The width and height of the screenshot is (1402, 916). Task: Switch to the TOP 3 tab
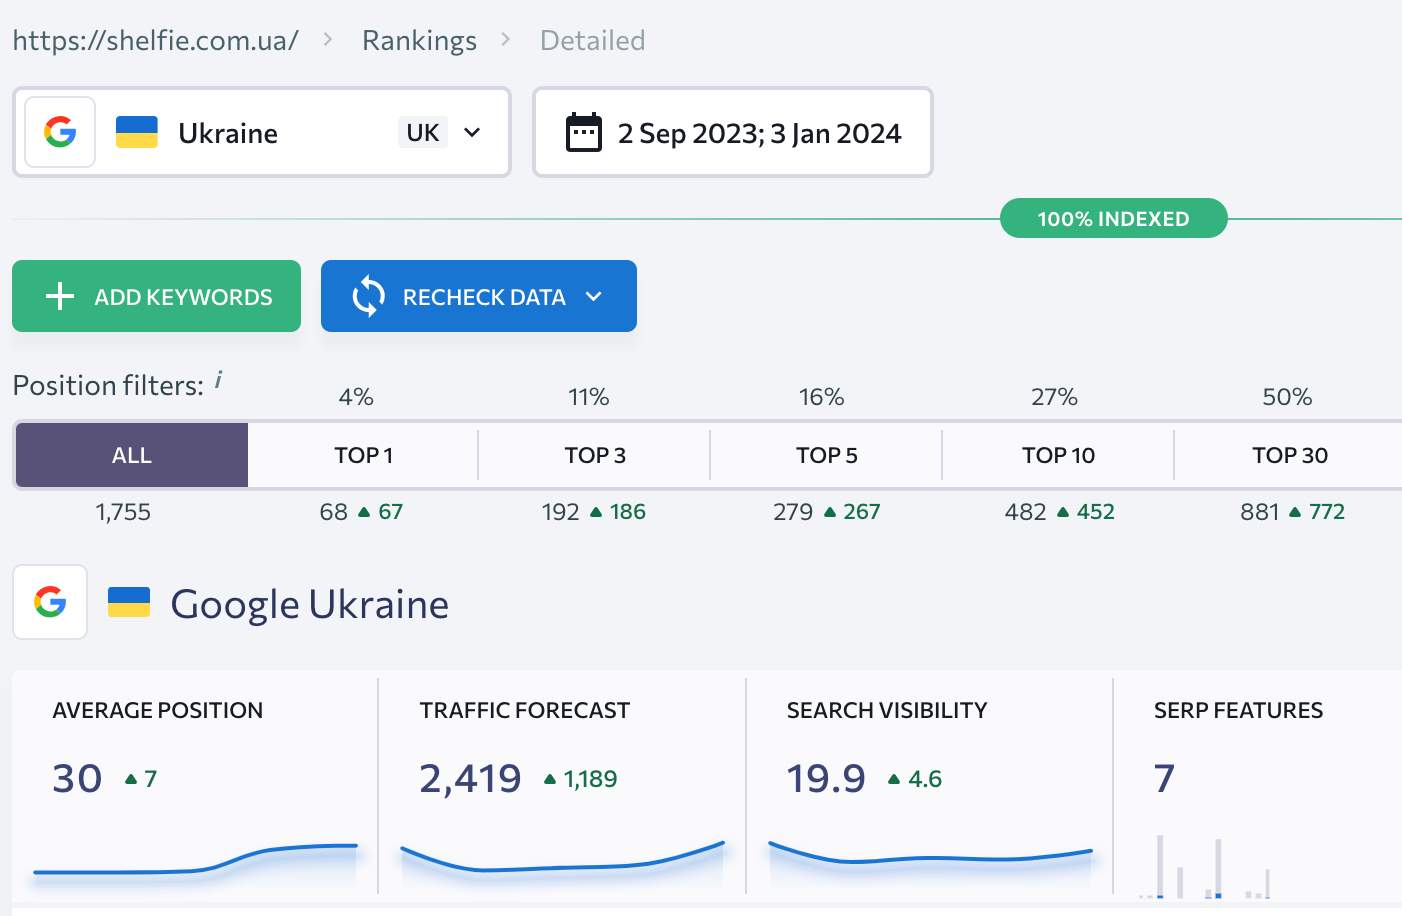[x=594, y=455]
